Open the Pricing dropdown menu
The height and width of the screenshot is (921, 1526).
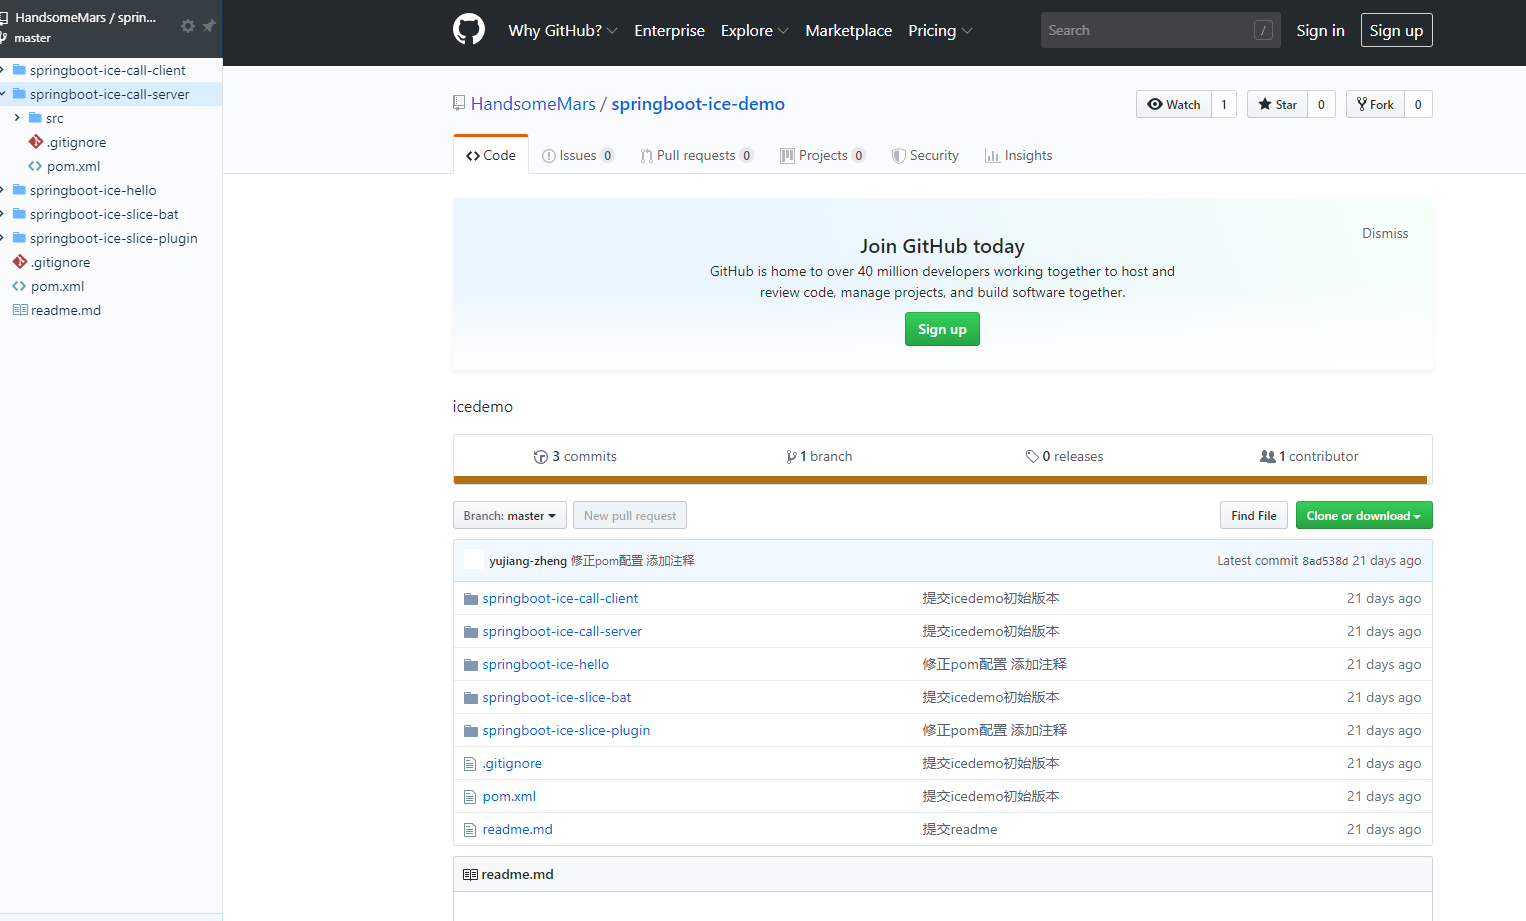point(940,30)
